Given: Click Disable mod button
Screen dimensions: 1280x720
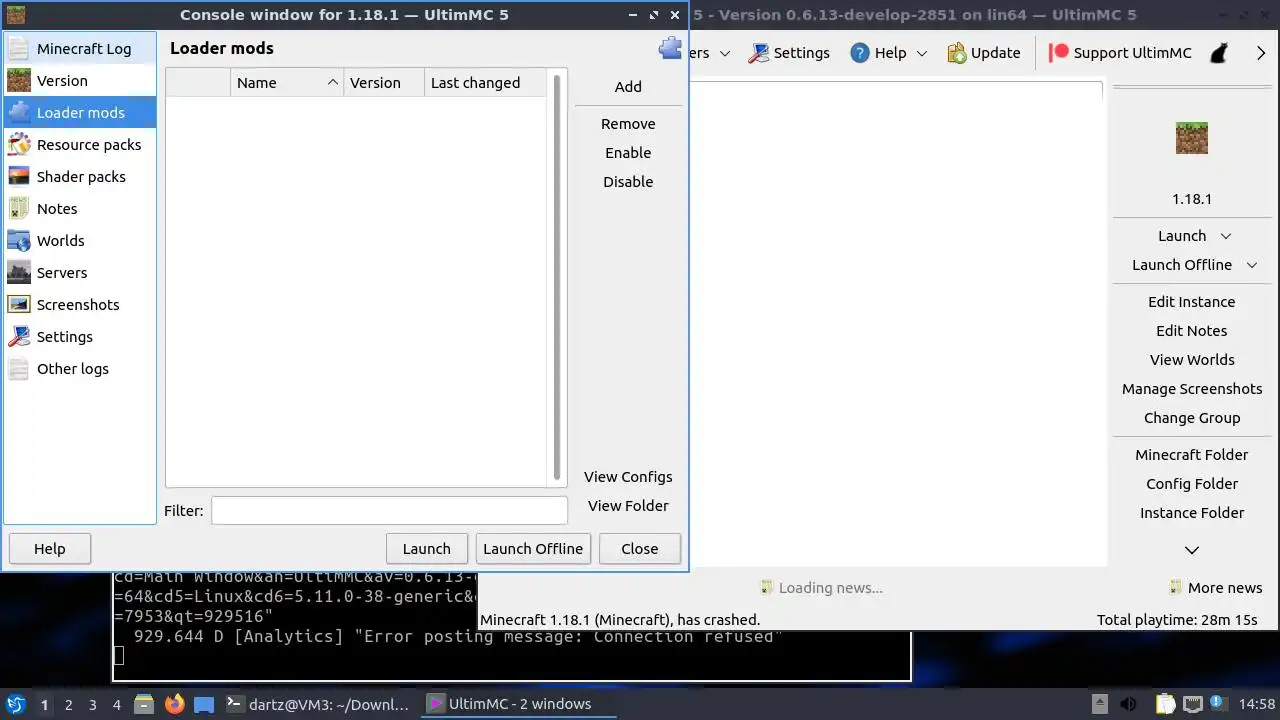Looking at the screenshot, I should coord(628,182).
